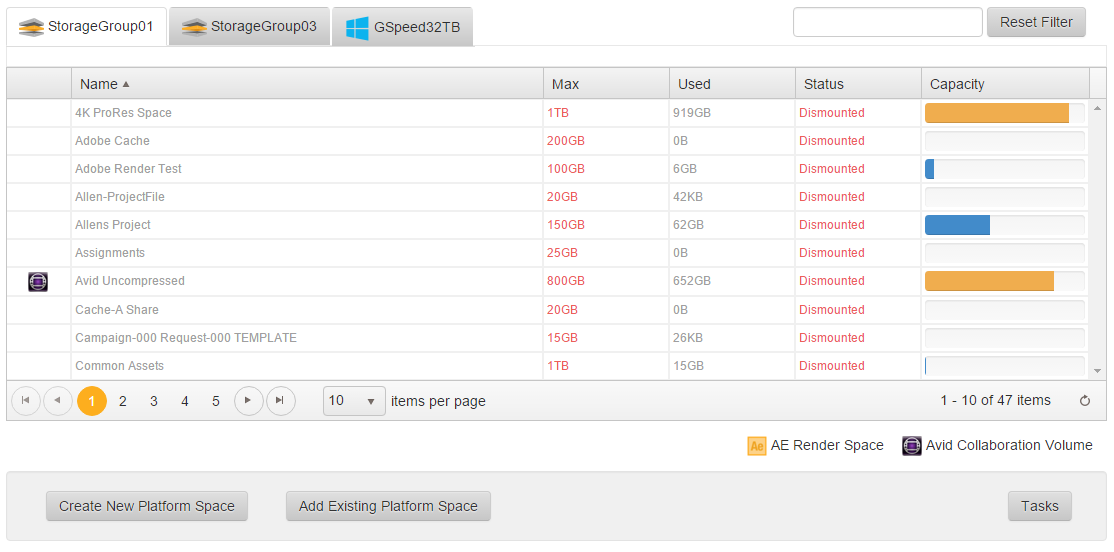This screenshot has height=552, width=1114.
Task: Click the Name column sort arrow
Action: [x=126, y=84]
